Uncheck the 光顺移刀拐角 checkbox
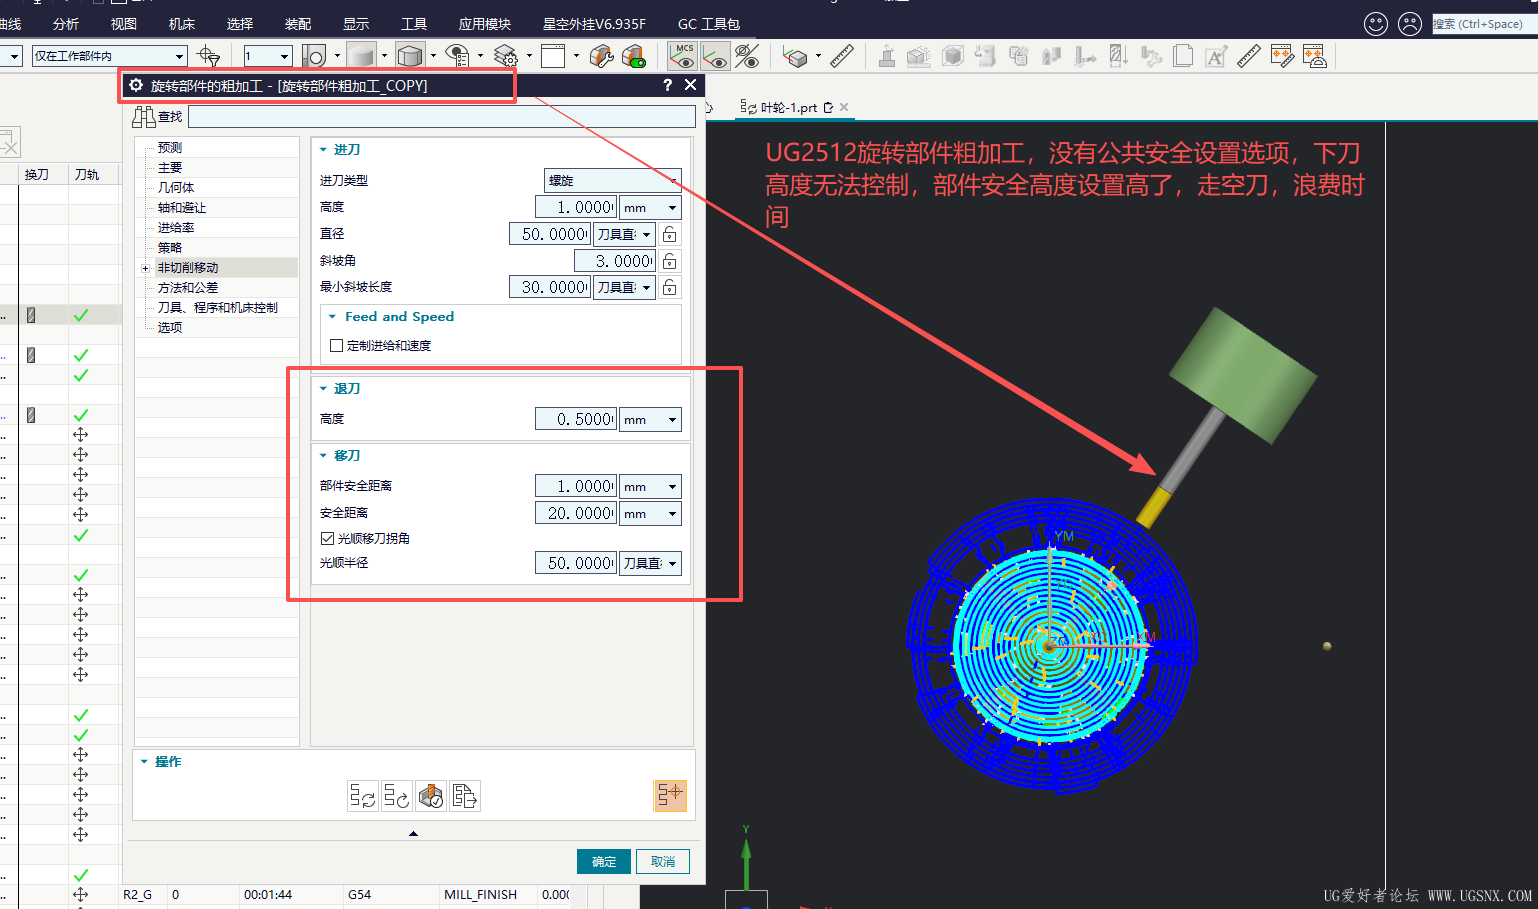This screenshot has width=1538, height=909. (327, 538)
